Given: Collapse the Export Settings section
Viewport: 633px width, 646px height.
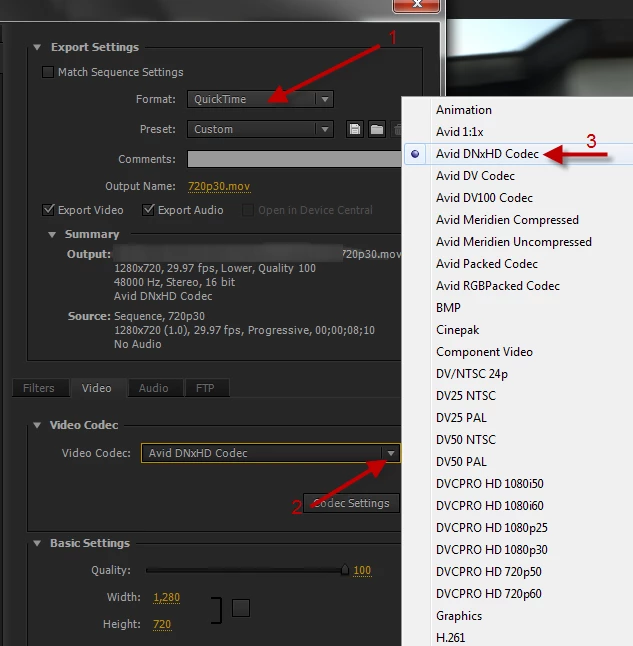Looking at the screenshot, I should pyautogui.click(x=37, y=47).
